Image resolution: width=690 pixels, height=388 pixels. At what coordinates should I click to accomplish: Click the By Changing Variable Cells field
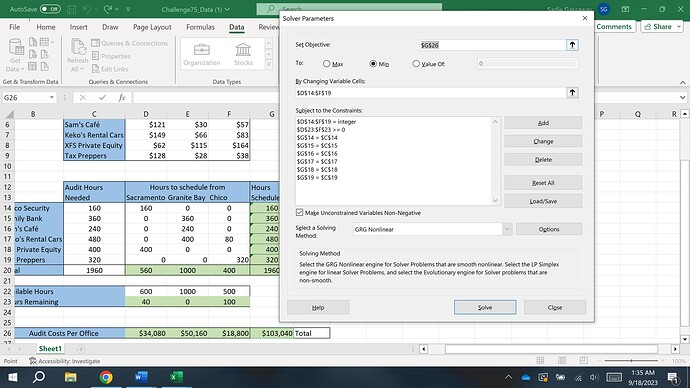(x=430, y=93)
